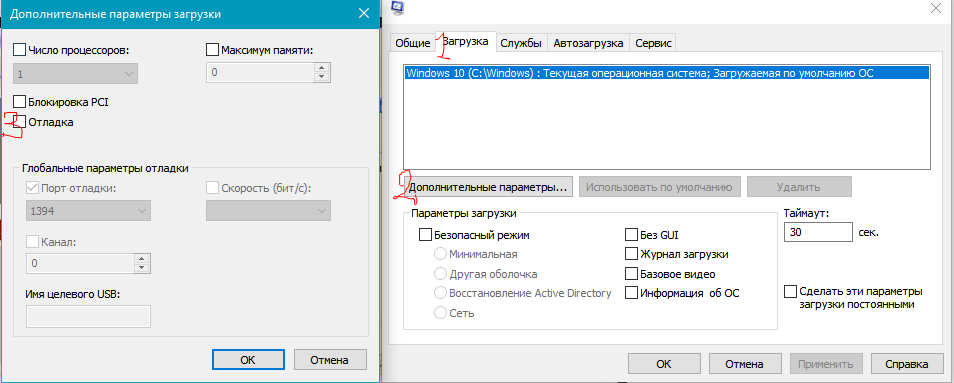Tick the Максимум памяти checkbox
Image resolution: width=954 pixels, height=383 pixels.
click(x=213, y=49)
